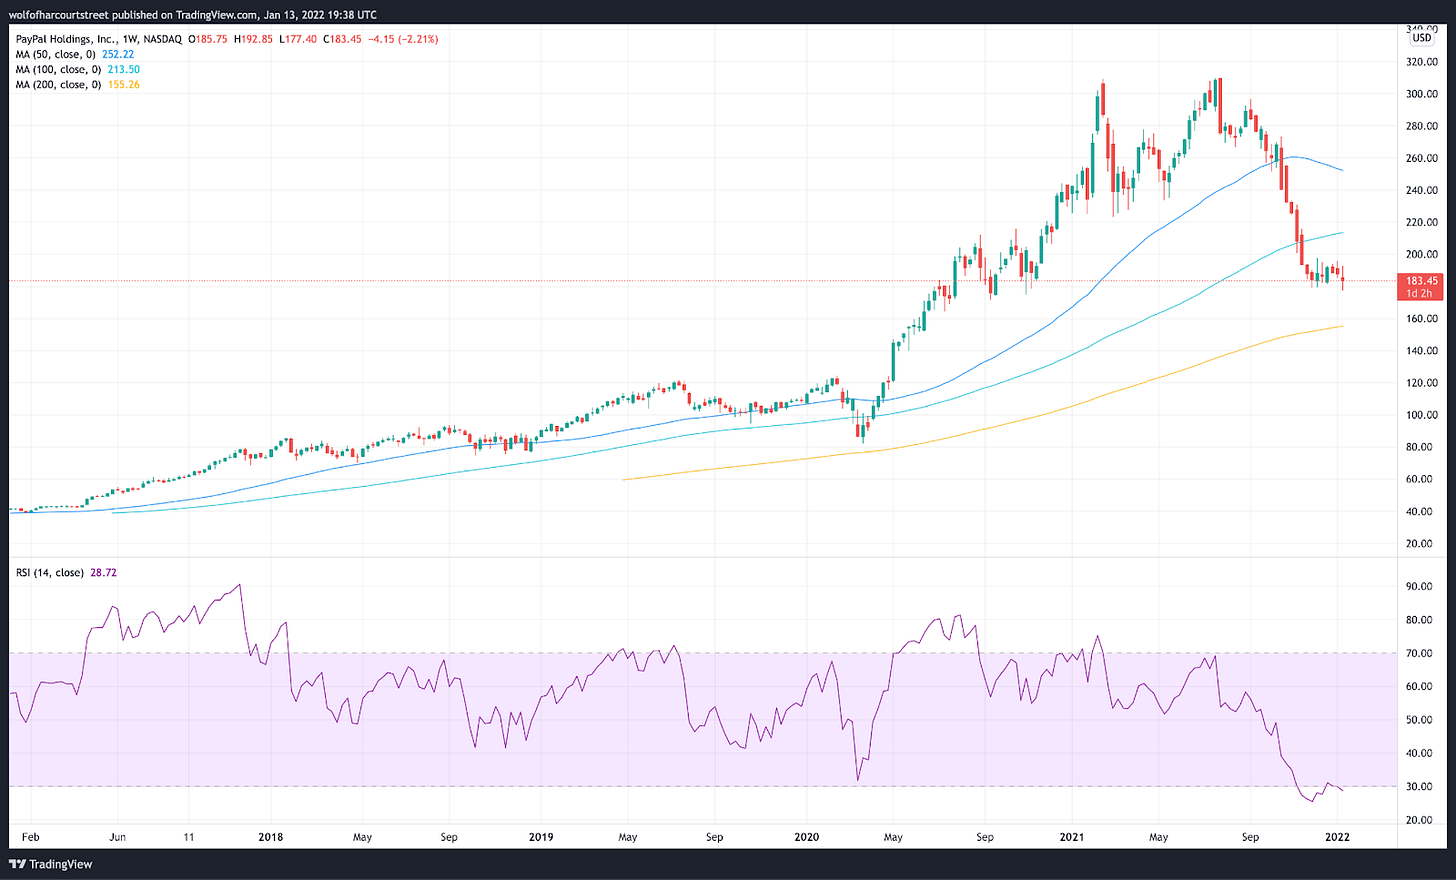Screen dimensions: 1456x880
Task: Click the 2019 label on time axis
Action: (x=541, y=837)
